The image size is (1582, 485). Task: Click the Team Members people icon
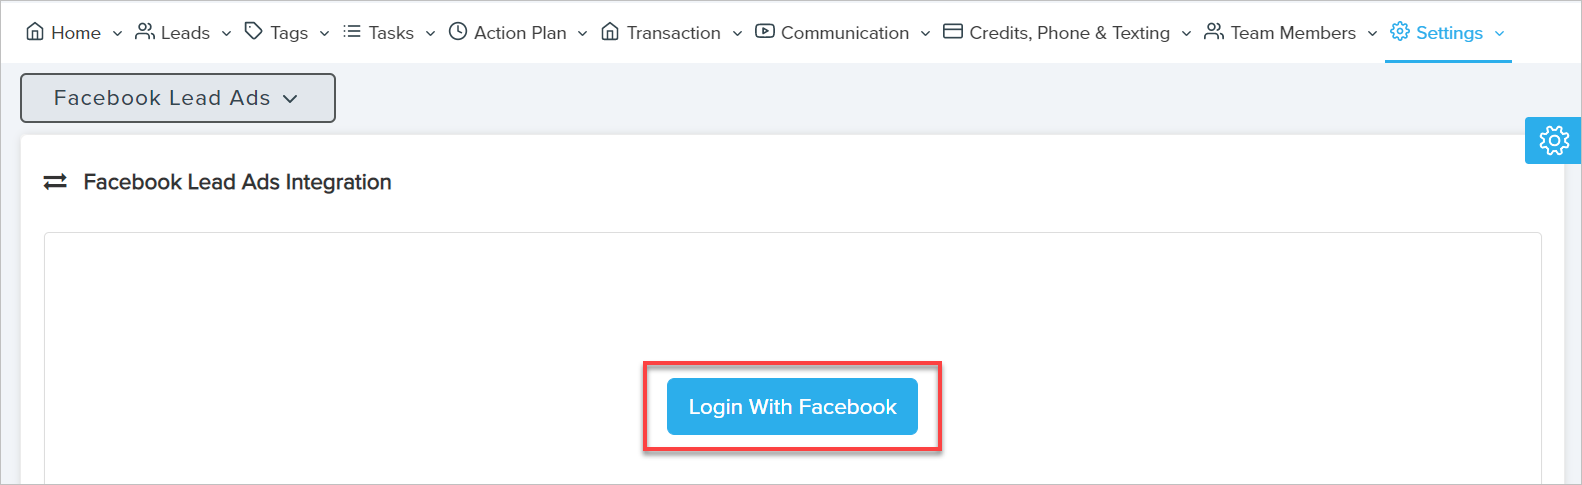1214,32
